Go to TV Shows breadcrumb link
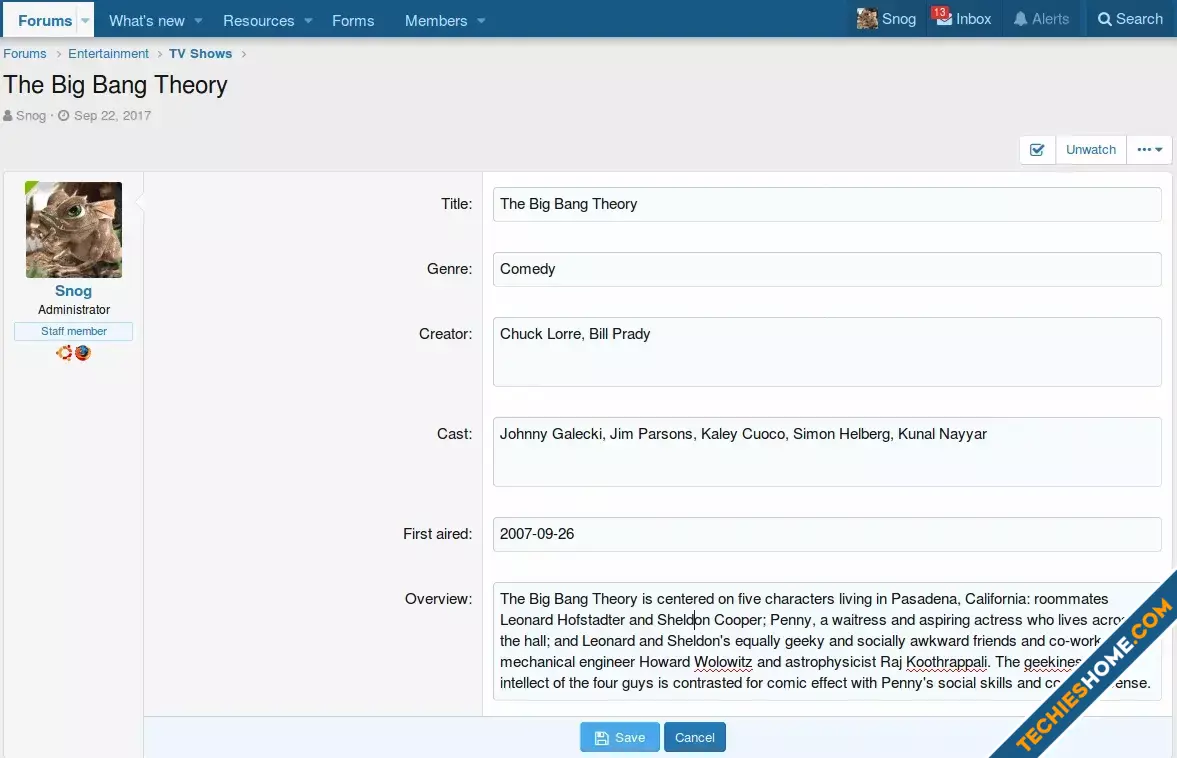Image resolution: width=1177 pixels, height=758 pixels. [200, 53]
